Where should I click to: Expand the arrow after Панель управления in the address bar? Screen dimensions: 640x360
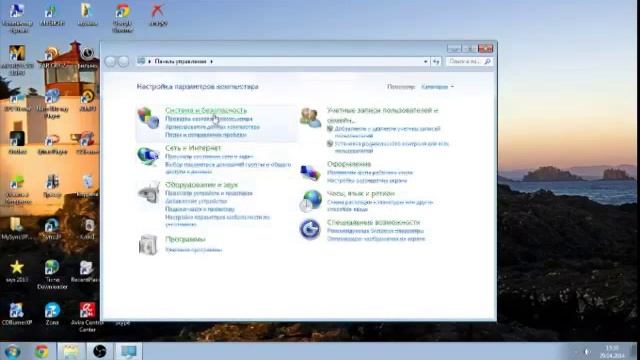pyautogui.click(x=211, y=61)
